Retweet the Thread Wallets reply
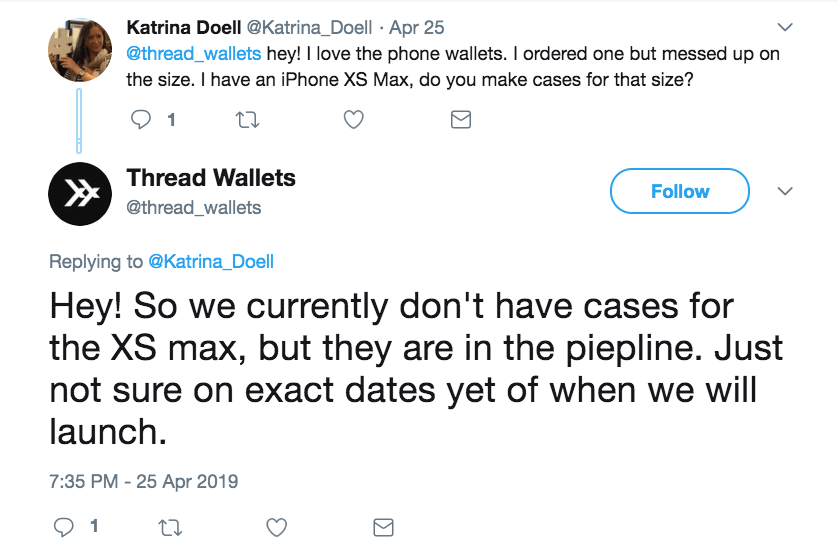 click(169, 526)
